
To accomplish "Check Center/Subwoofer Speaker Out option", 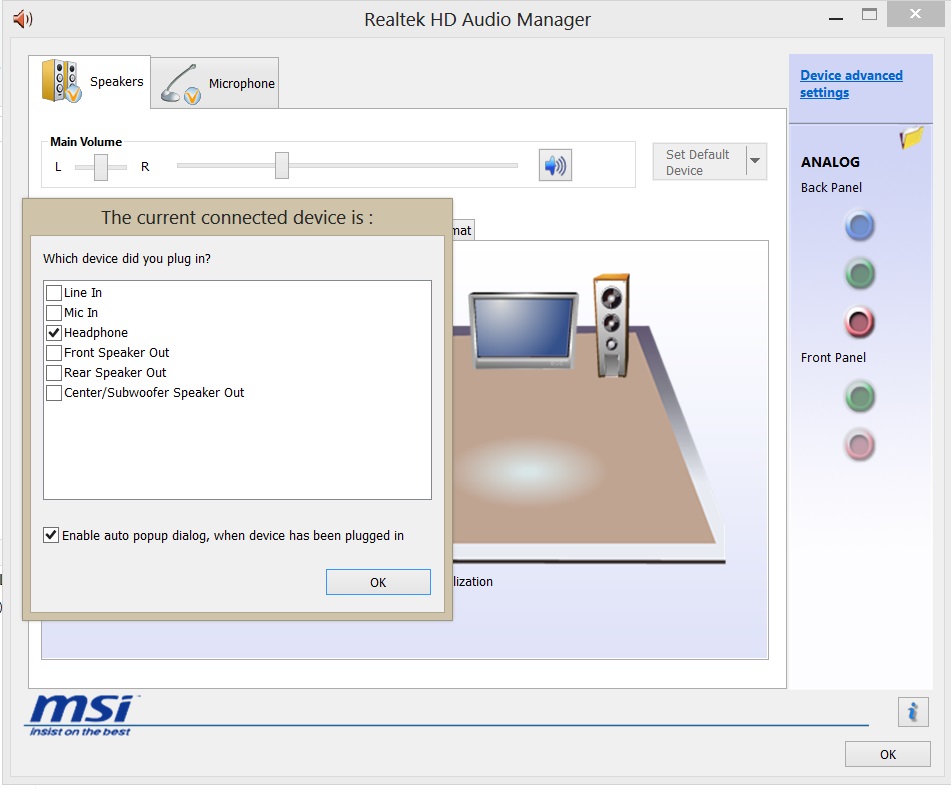I will pos(54,393).
